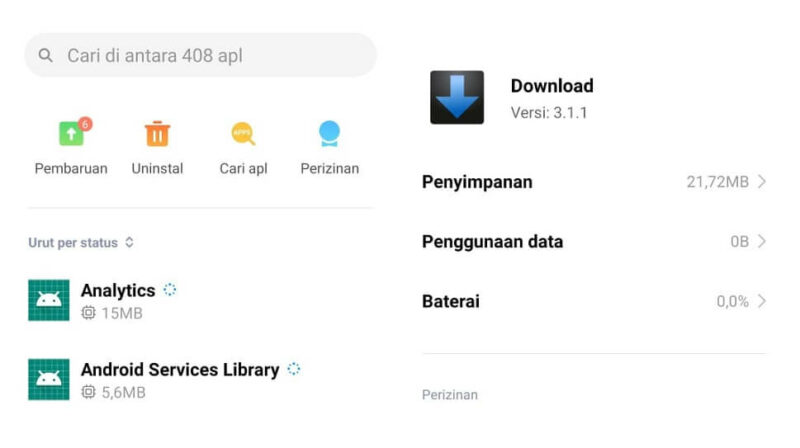800x448 pixels.
Task: Expand the Penggunaan data chevron
Action: (762, 241)
